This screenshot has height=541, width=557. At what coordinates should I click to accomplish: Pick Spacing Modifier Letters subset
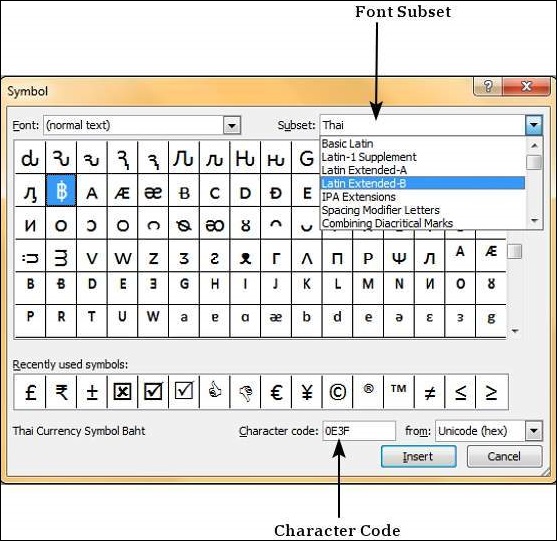422,210
